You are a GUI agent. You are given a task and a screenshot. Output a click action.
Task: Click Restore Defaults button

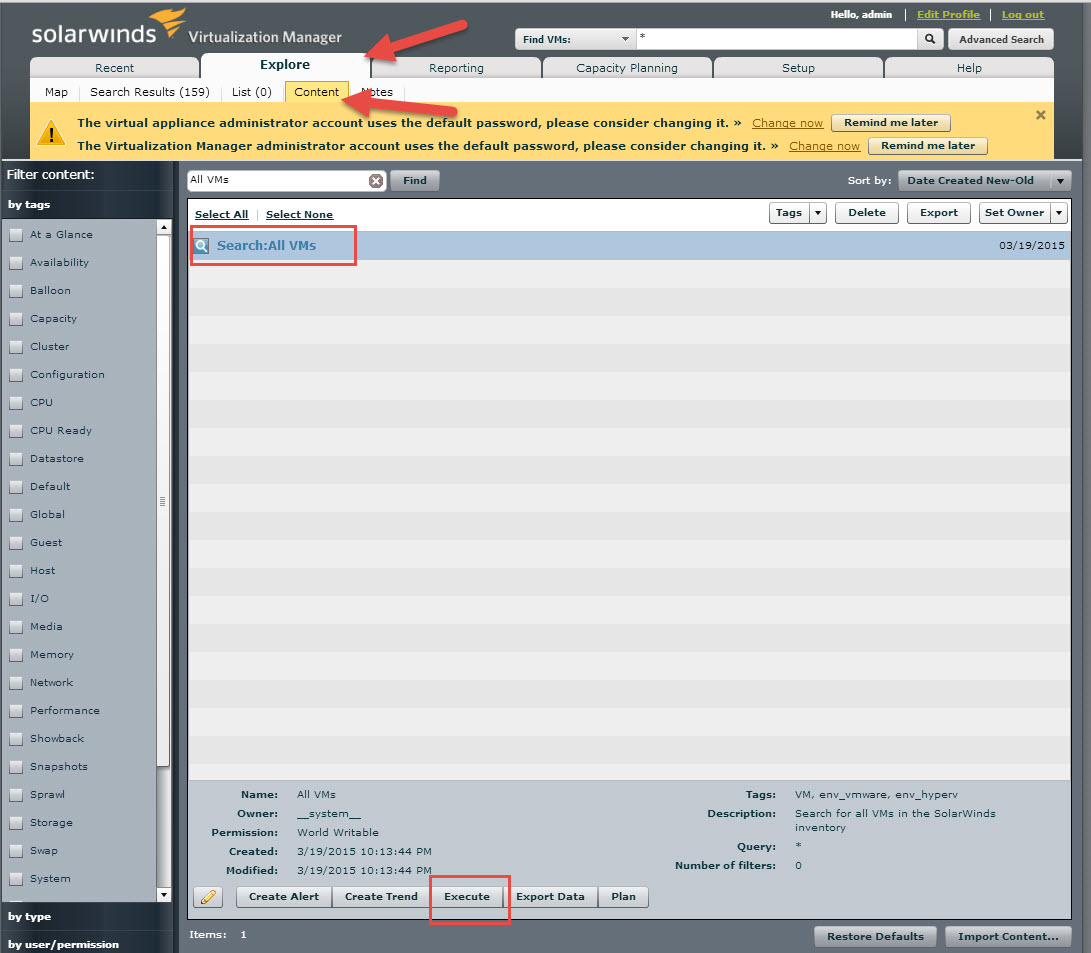click(x=875, y=936)
